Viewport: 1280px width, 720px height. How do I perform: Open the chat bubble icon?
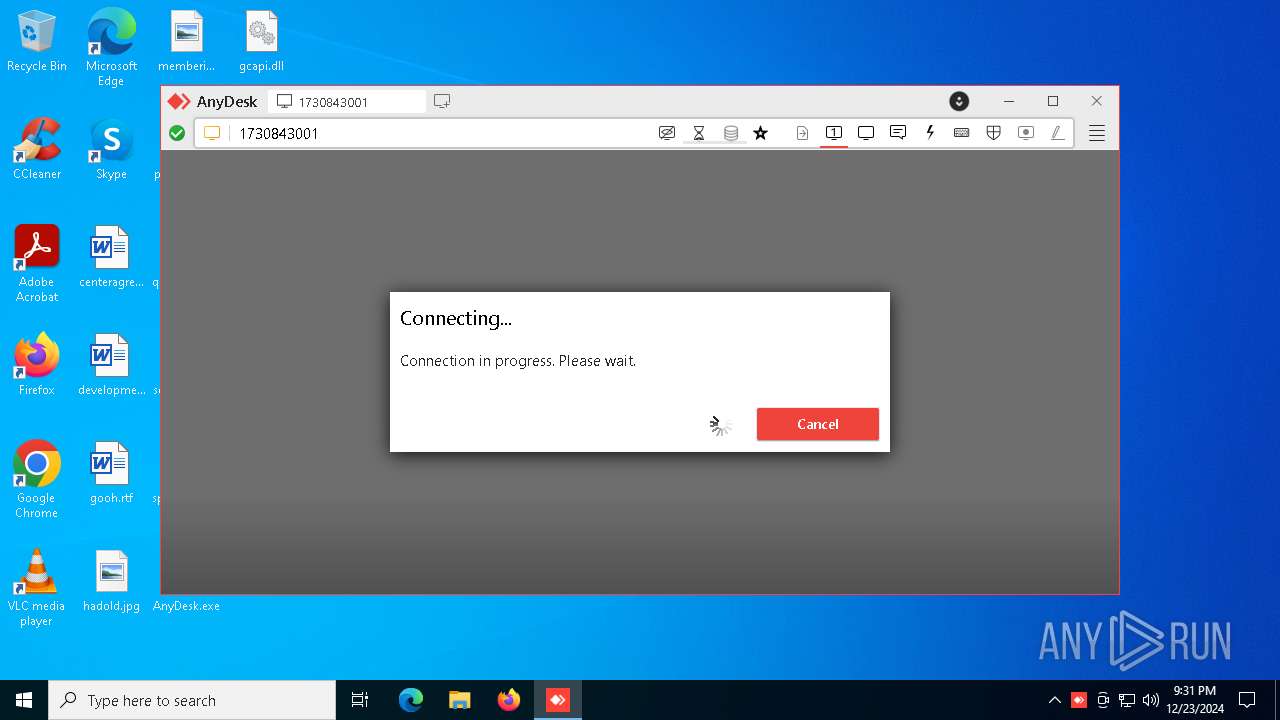898,133
